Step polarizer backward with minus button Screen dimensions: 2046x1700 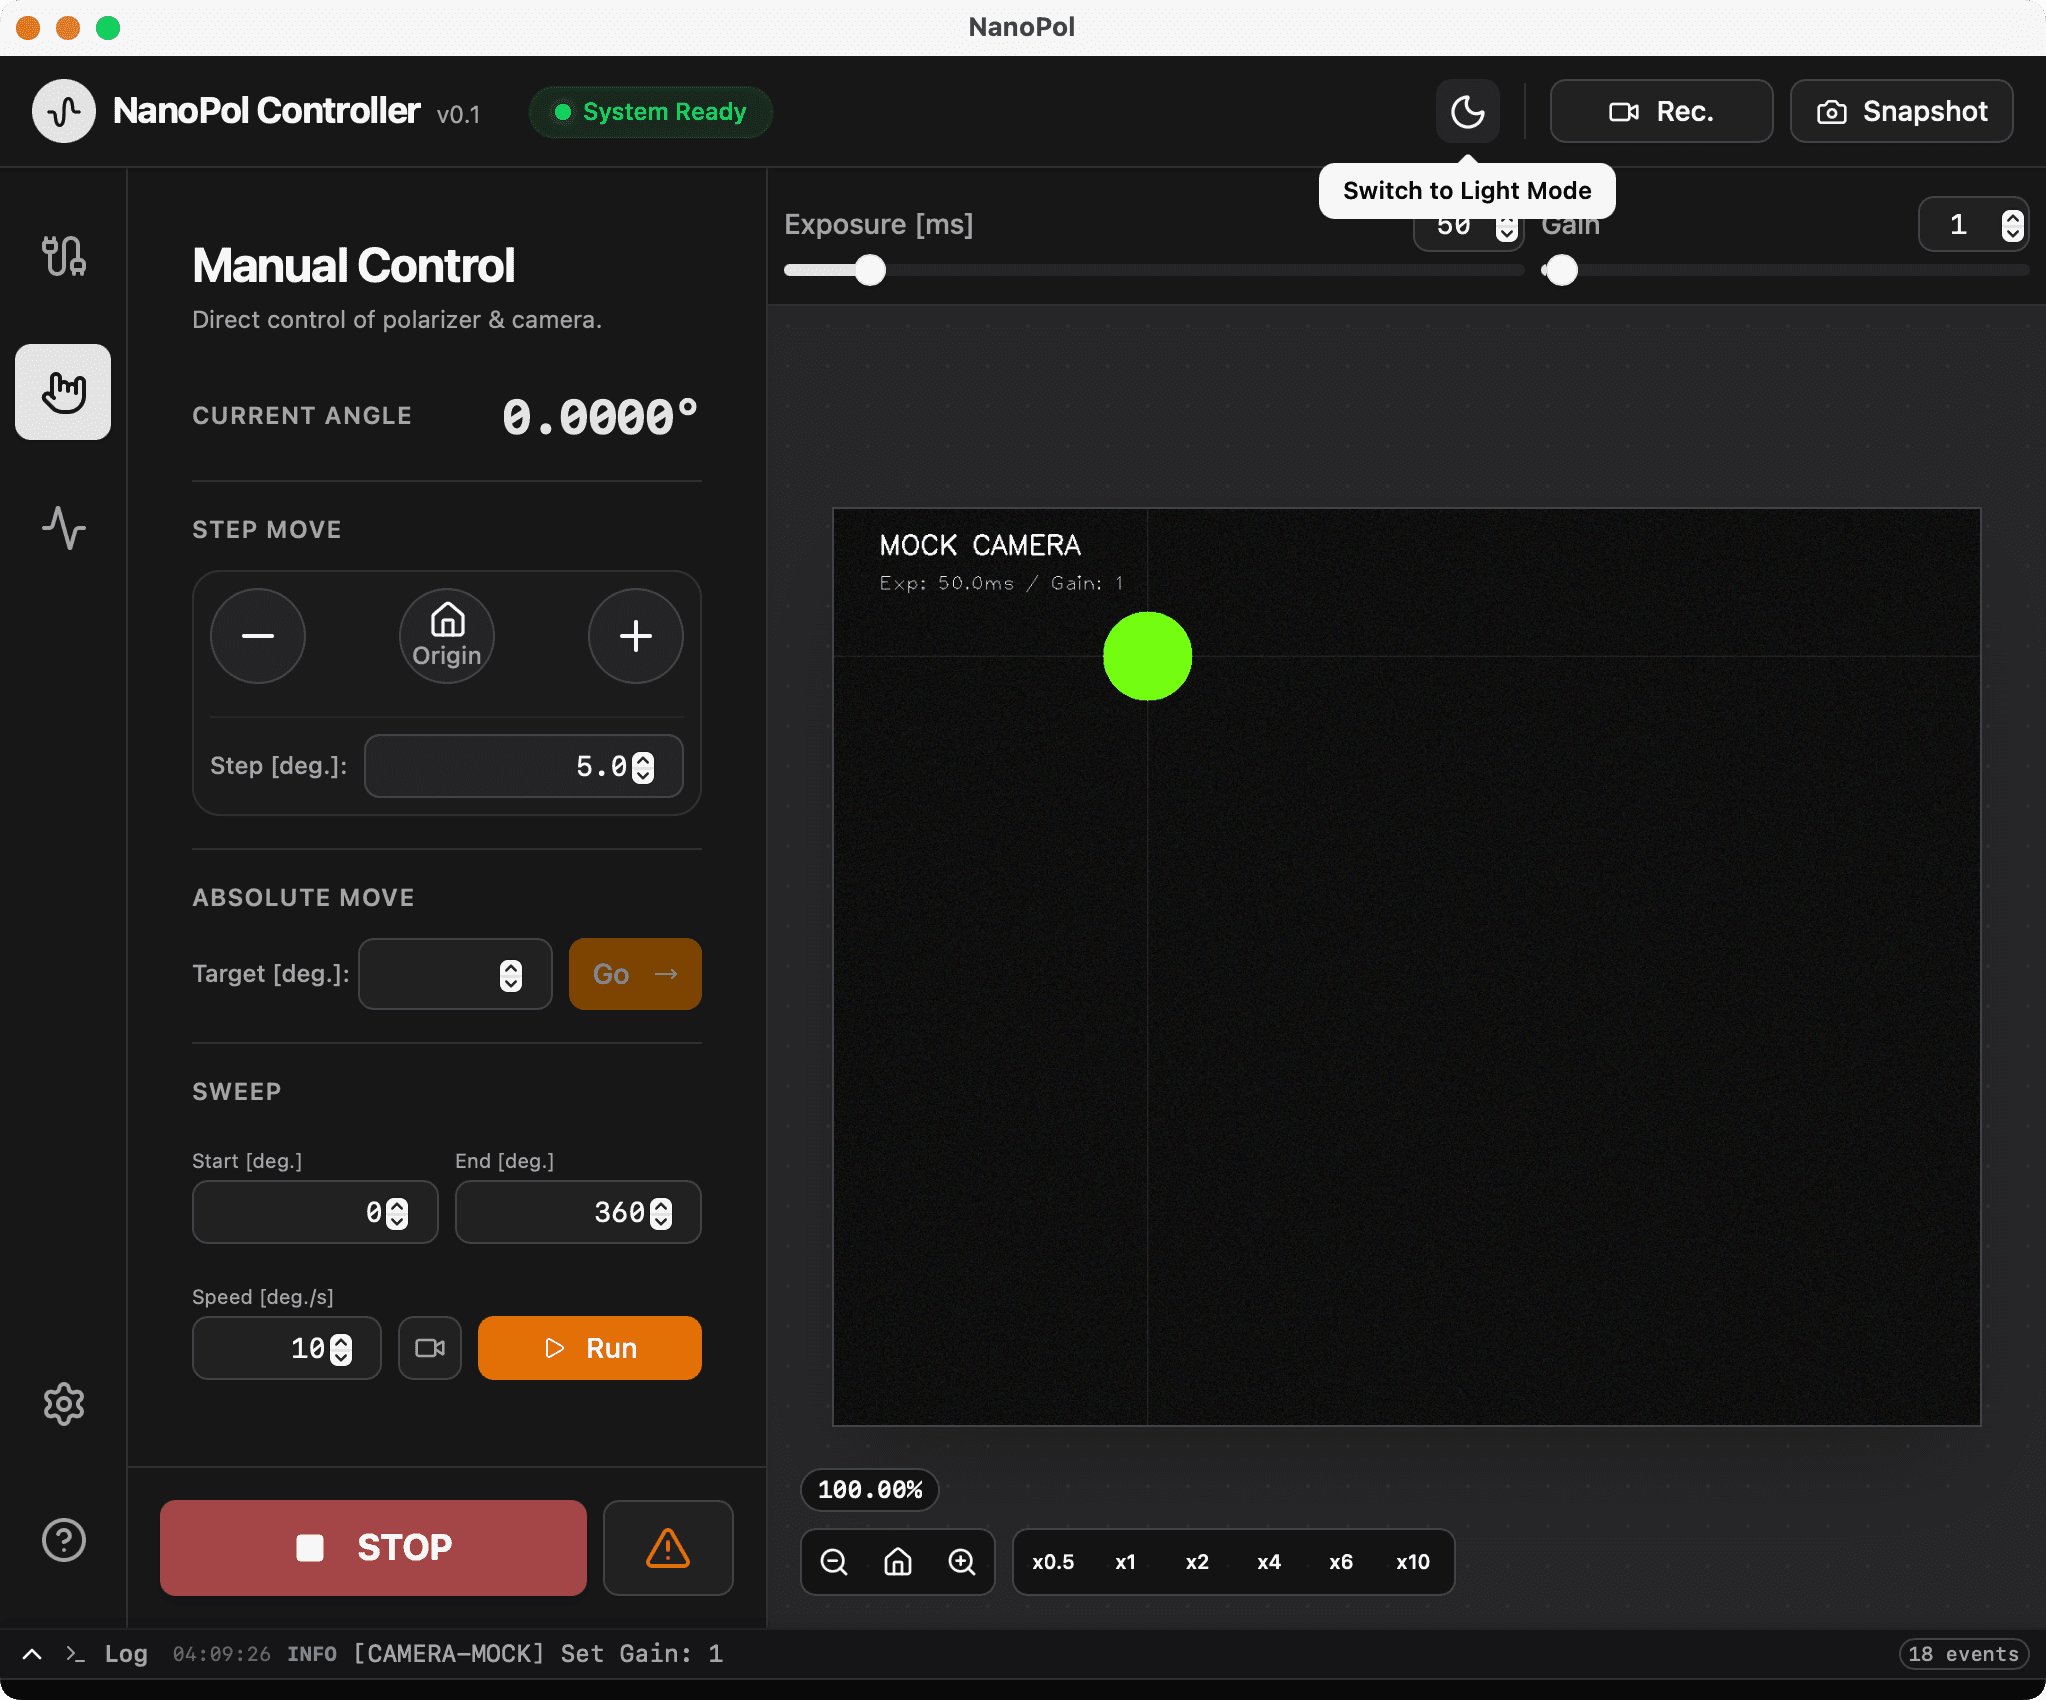(x=258, y=636)
